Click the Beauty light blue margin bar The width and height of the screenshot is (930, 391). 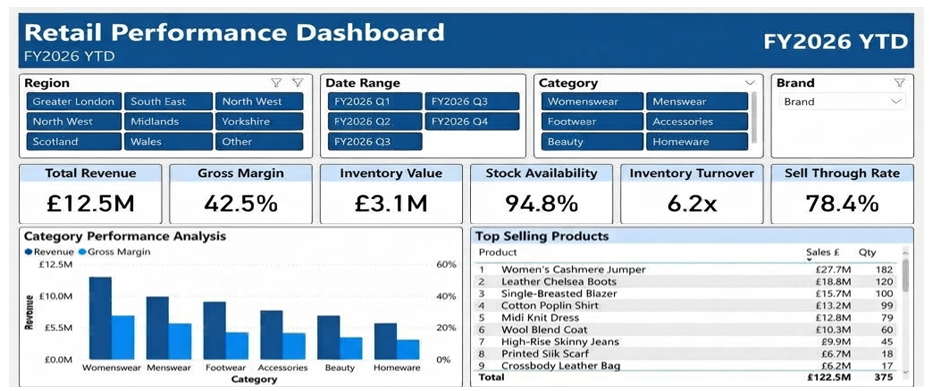tap(351, 348)
